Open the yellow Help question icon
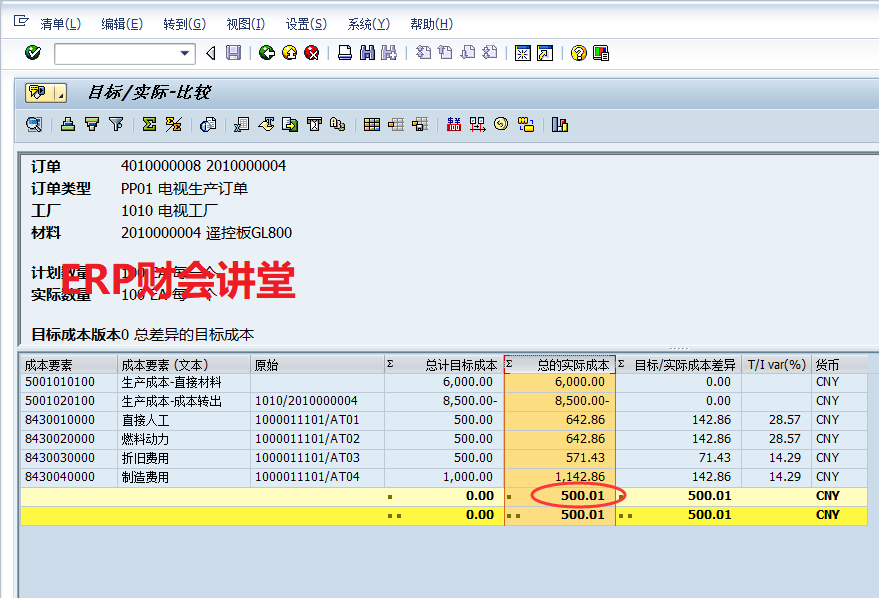 tap(578, 53)
